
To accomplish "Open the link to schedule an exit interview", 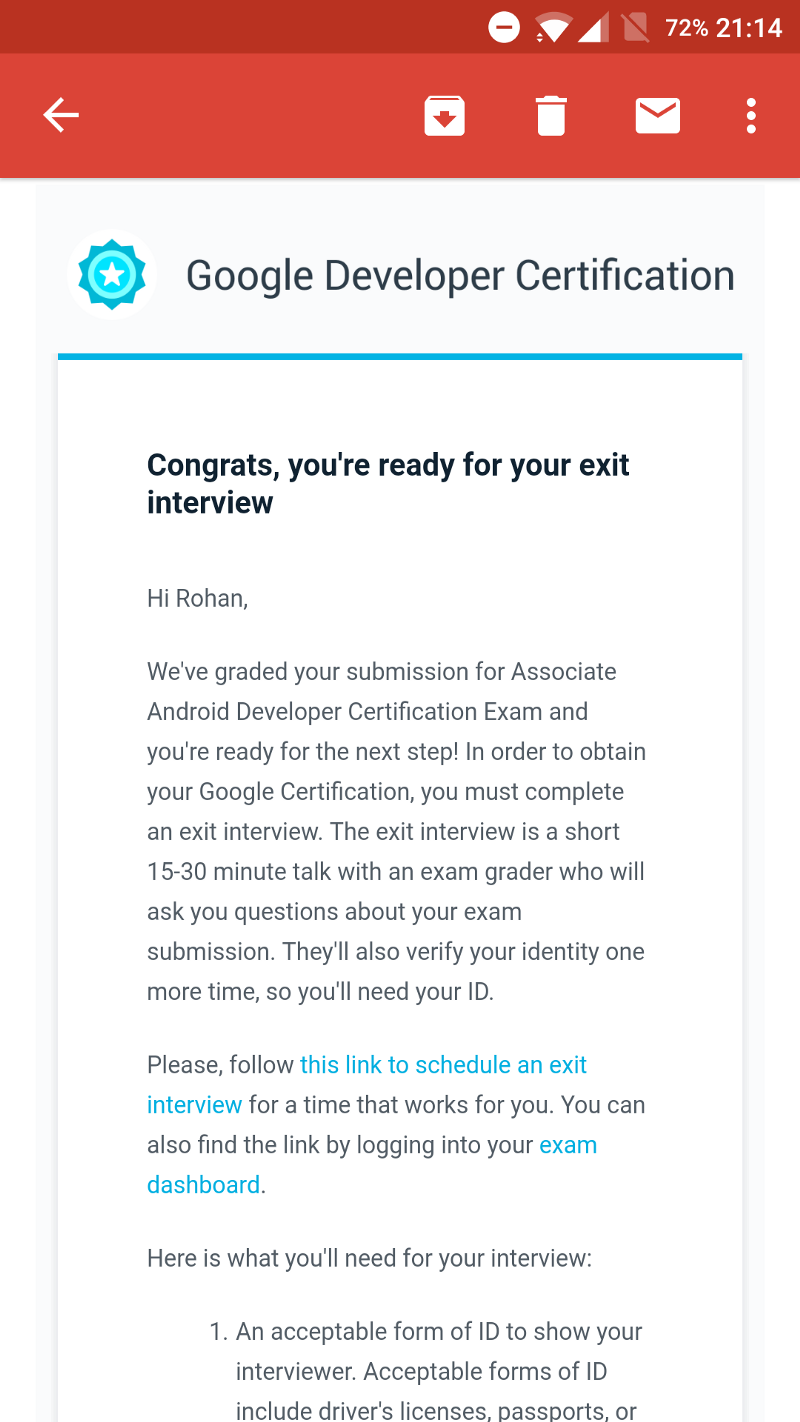I will (x=443, y=1065).
